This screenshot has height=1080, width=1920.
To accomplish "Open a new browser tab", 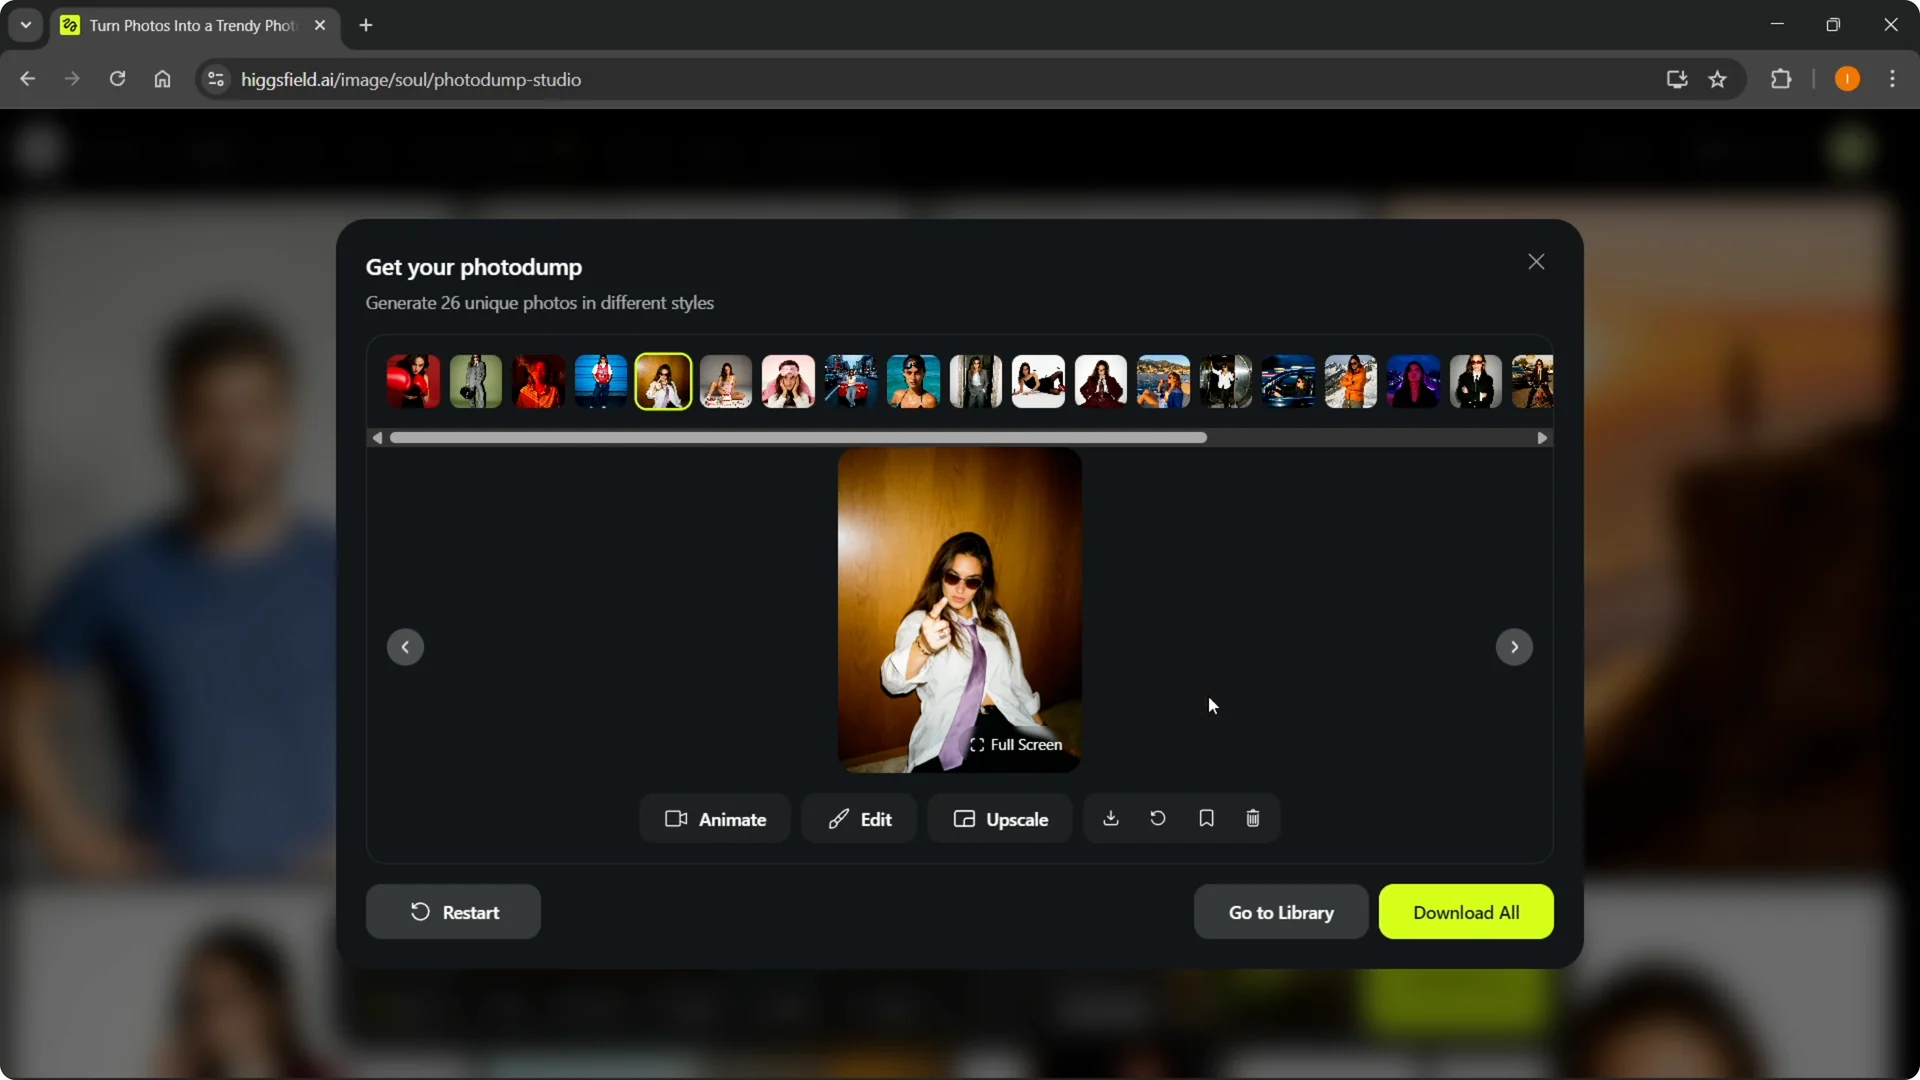I will [366, 25].
